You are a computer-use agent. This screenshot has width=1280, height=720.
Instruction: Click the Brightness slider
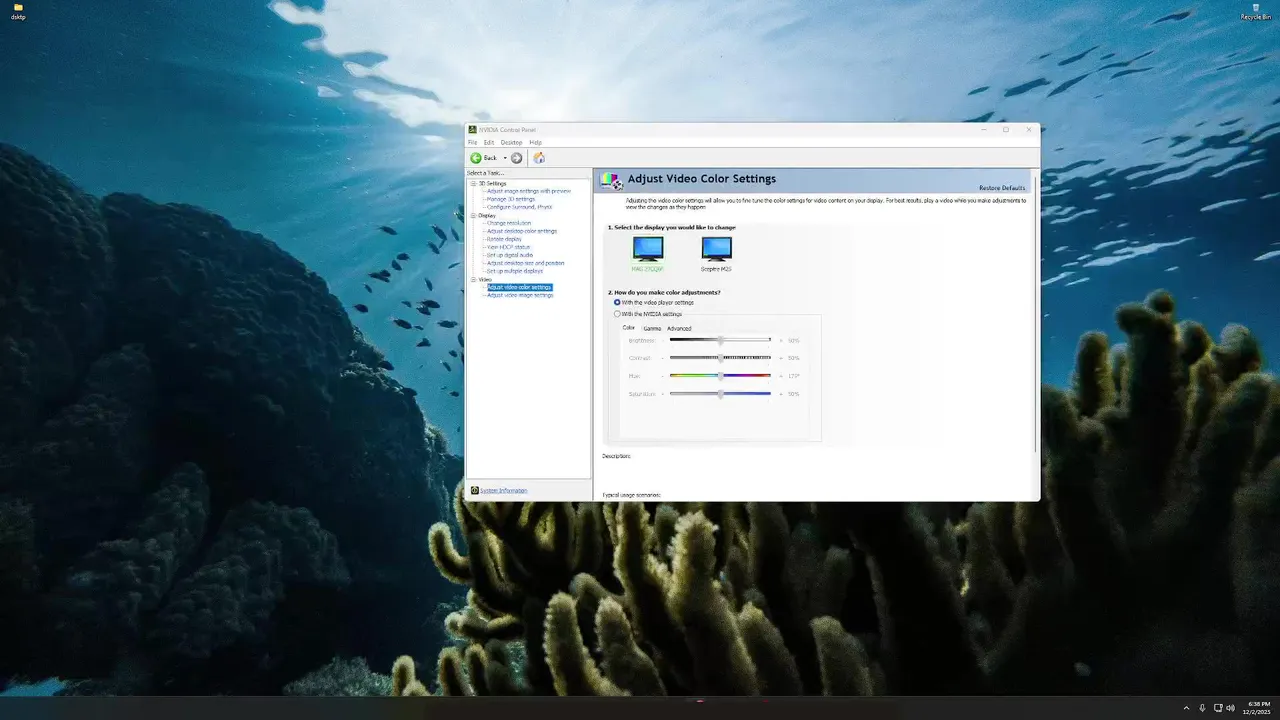click(720, 340)
